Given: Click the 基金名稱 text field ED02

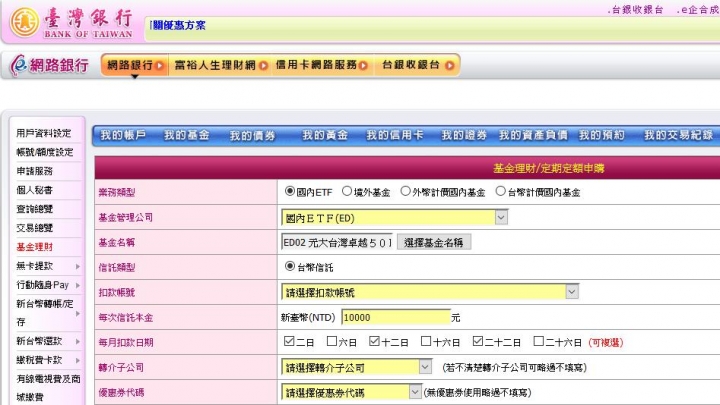Looking at the screenshot, I should pos(338,242).
